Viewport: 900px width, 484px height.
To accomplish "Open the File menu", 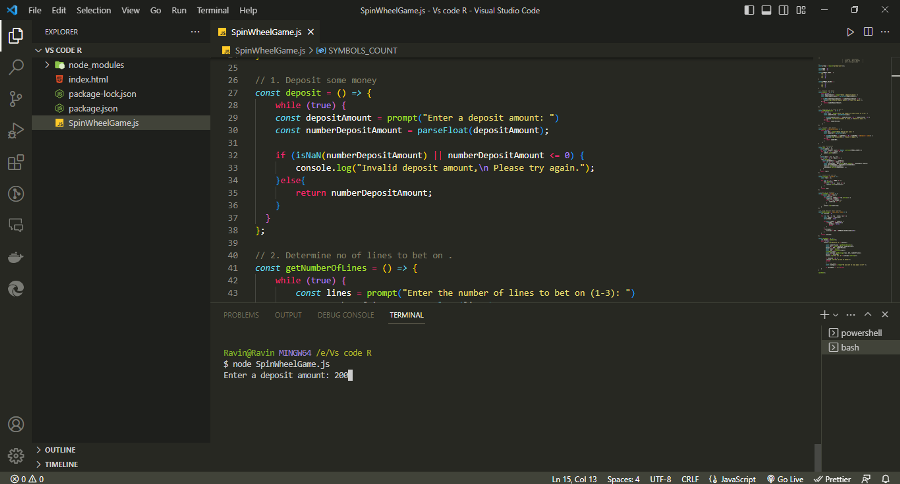I will click(x=35, y=10).
